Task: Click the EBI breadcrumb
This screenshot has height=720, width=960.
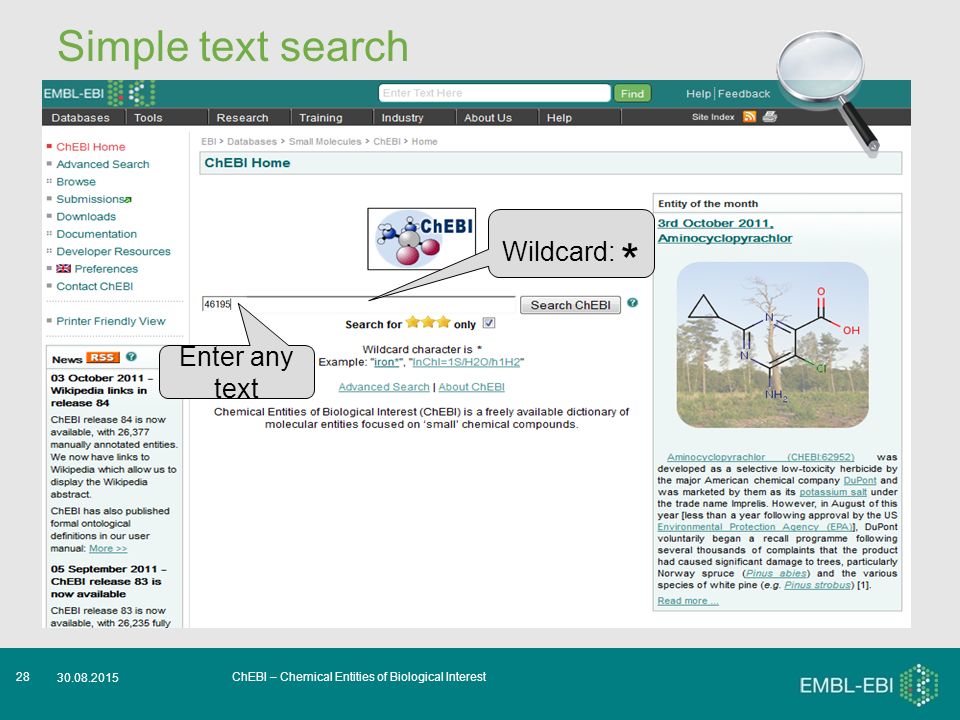Action: [x=209, y=141]
